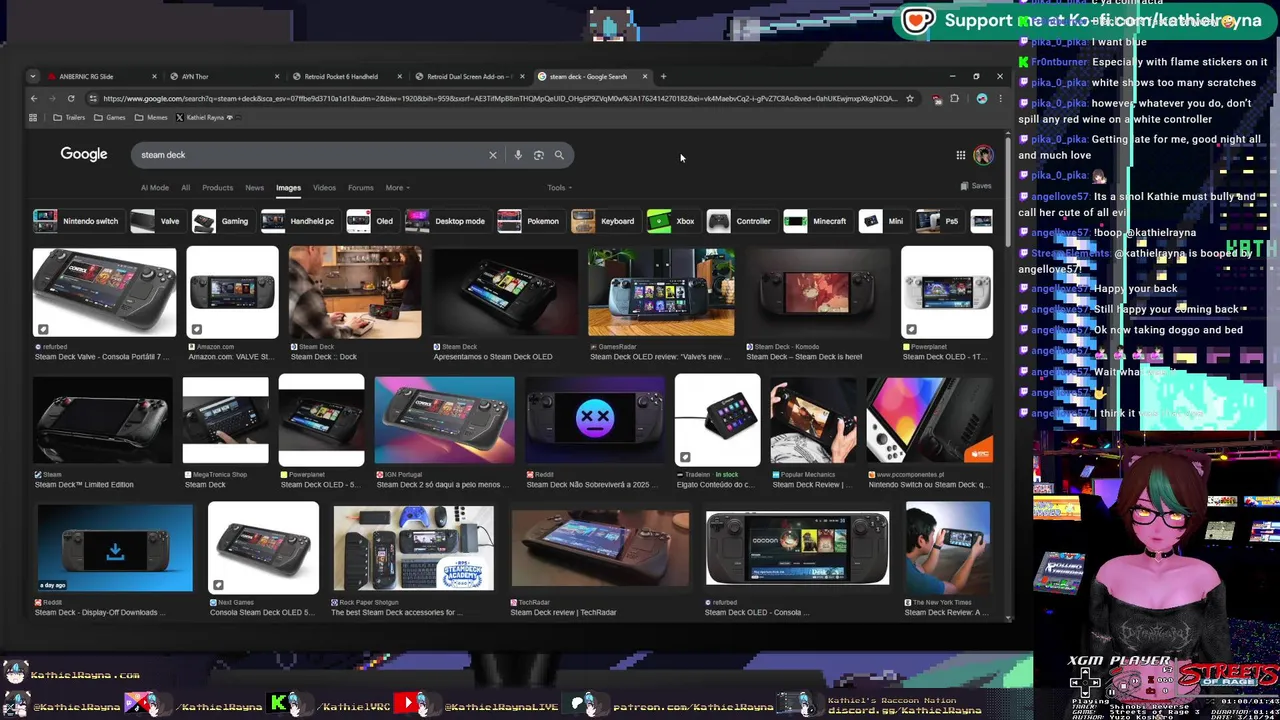Screen dimensions: 1280x720
Task: Open Rock Paper Shotgun accessories image
Action: (x=413, y=548)
